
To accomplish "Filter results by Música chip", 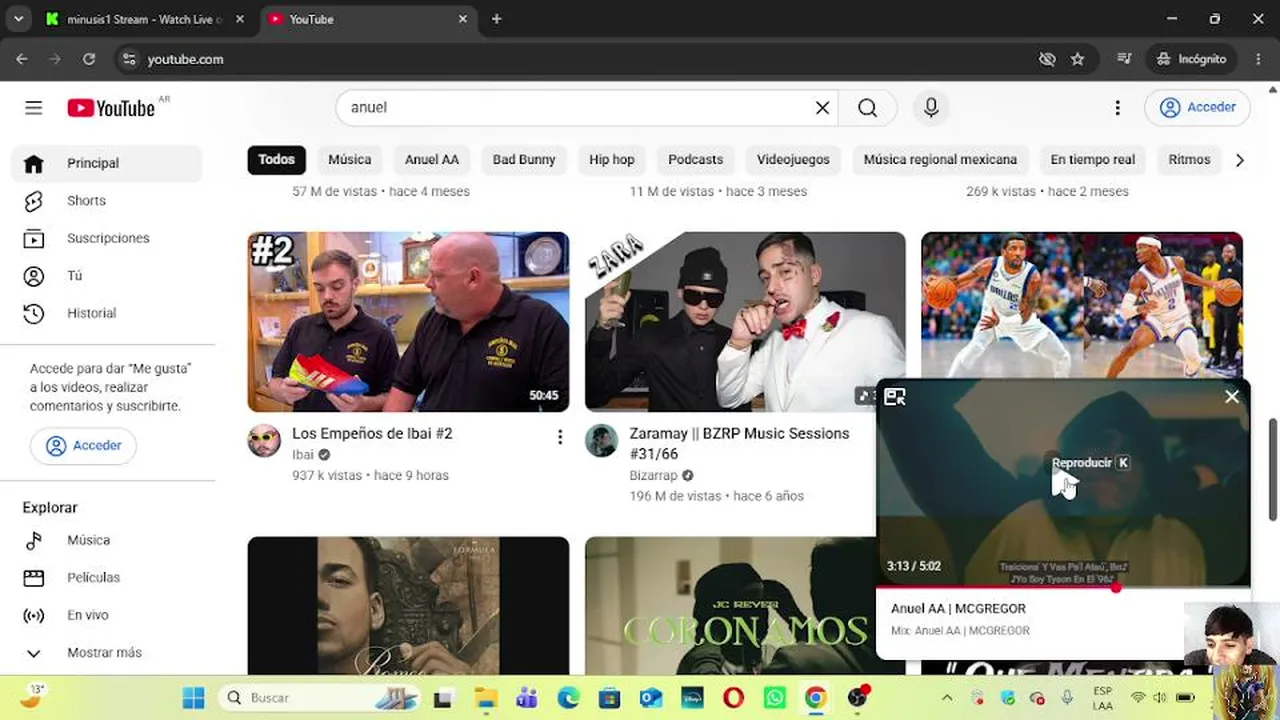I will click(x=350, y=160).
